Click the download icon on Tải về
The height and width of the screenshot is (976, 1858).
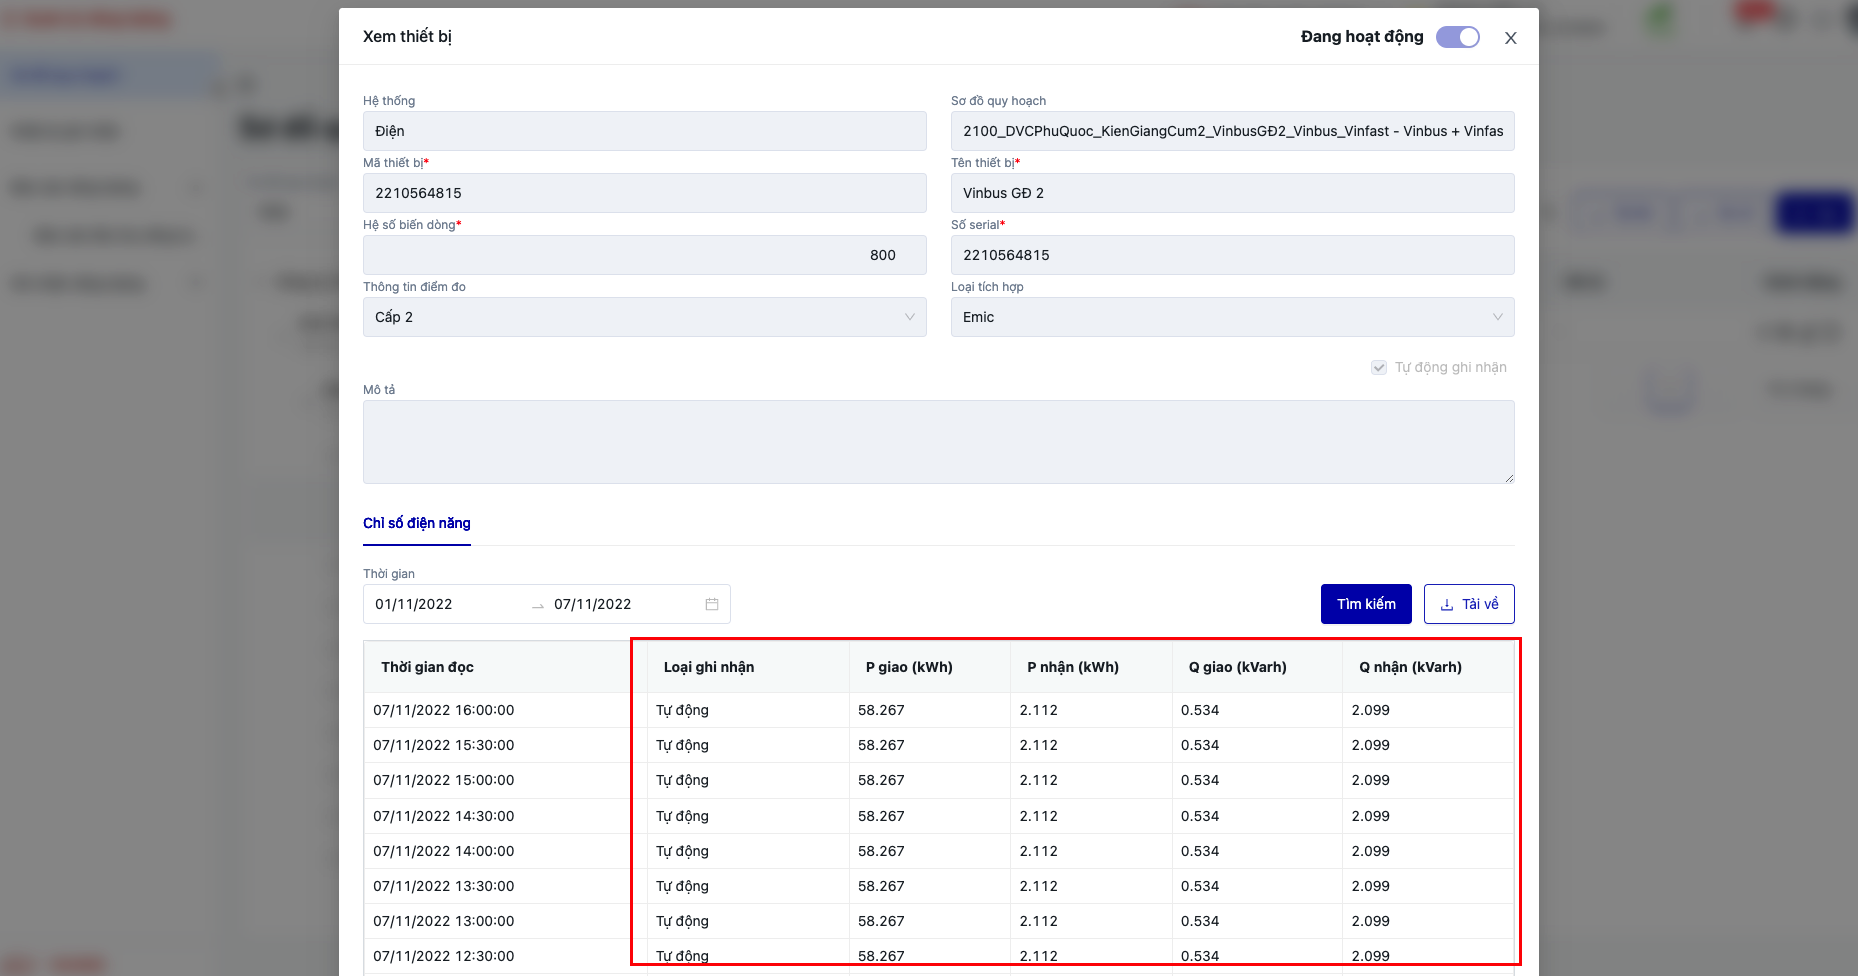point(1446,605)
